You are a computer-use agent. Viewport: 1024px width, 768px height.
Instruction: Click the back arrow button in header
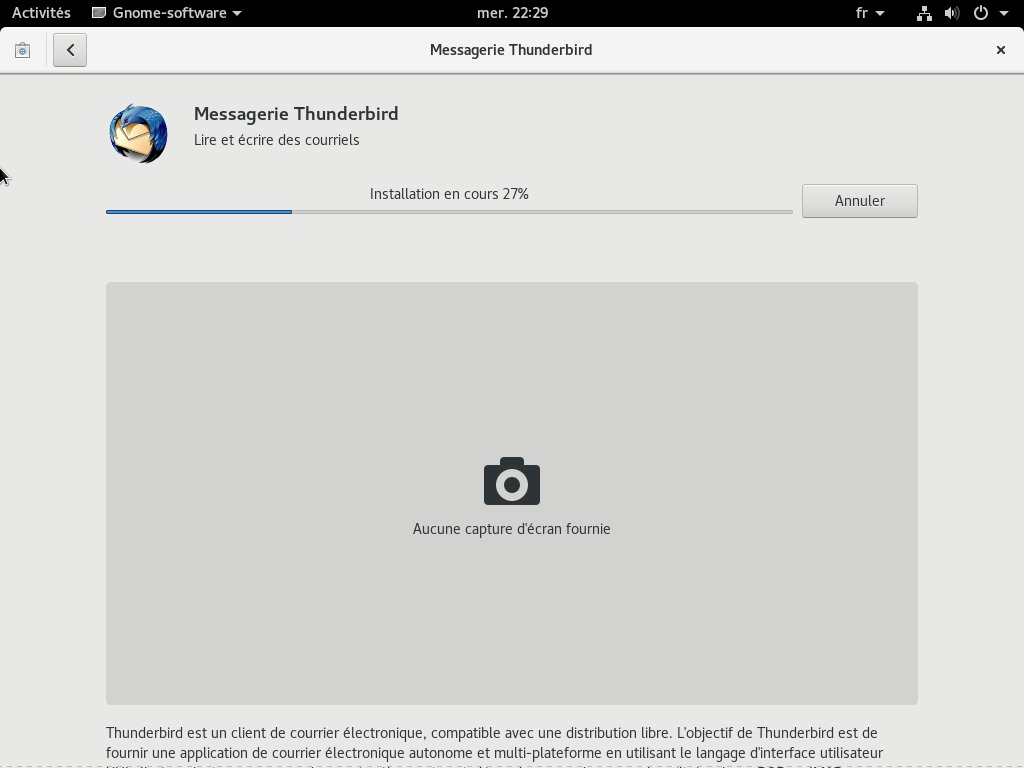pyautogui.click(x=70, y=50)
